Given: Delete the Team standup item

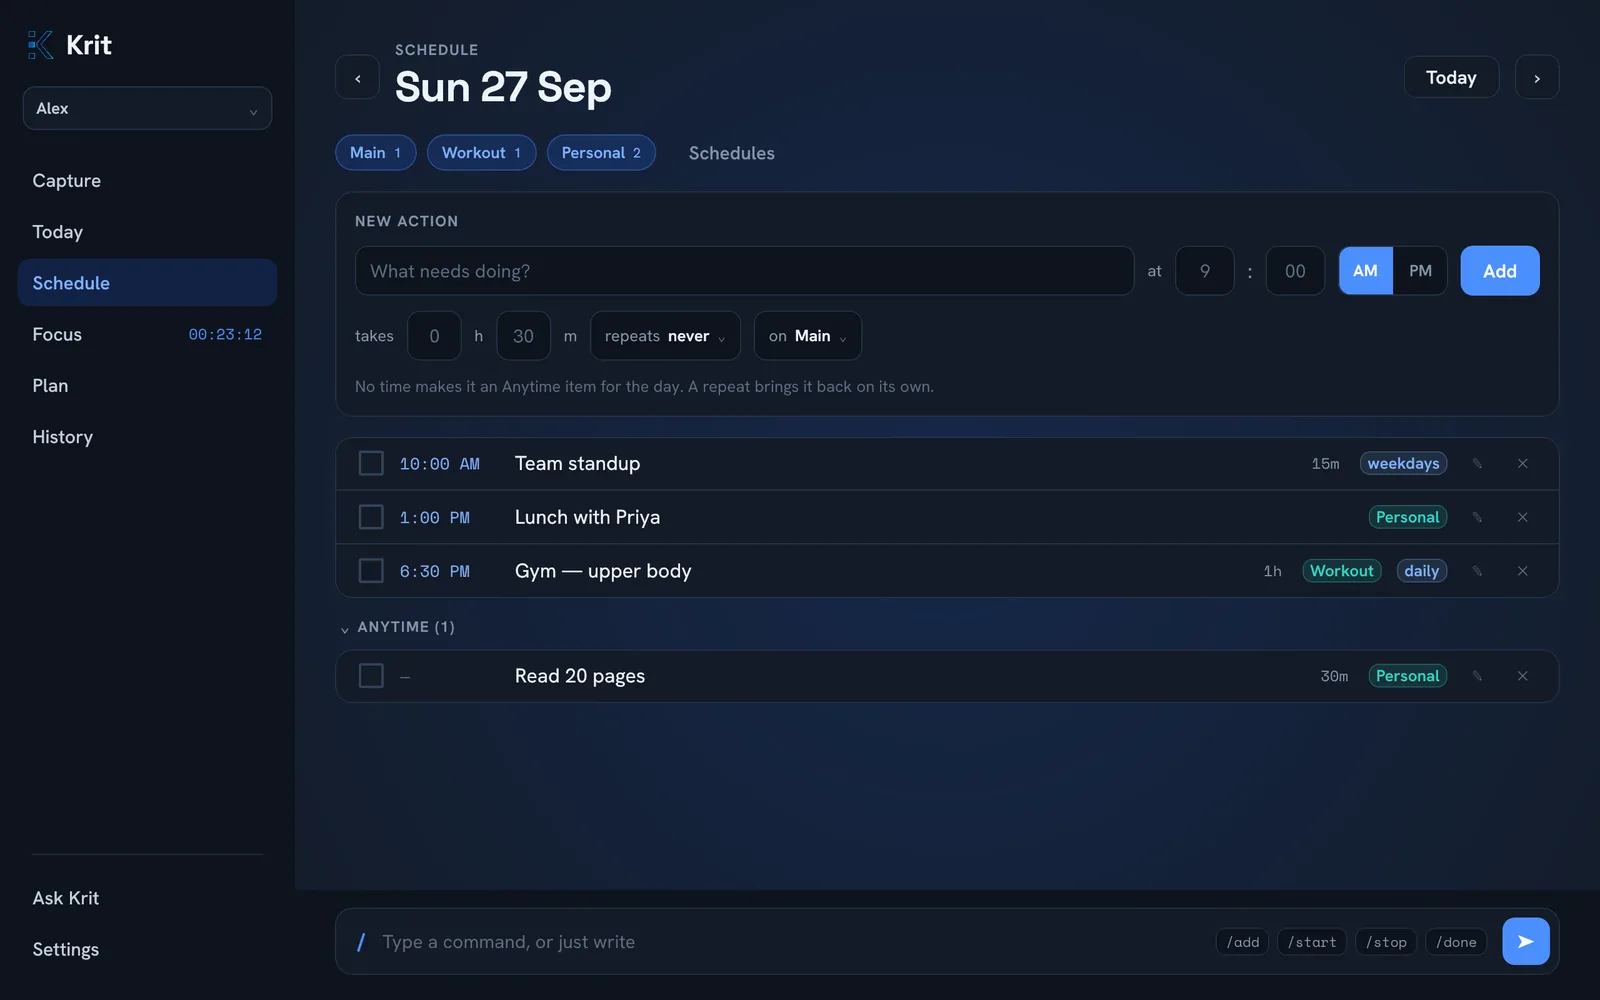Looking at the screenshot, I should 1523,464.
